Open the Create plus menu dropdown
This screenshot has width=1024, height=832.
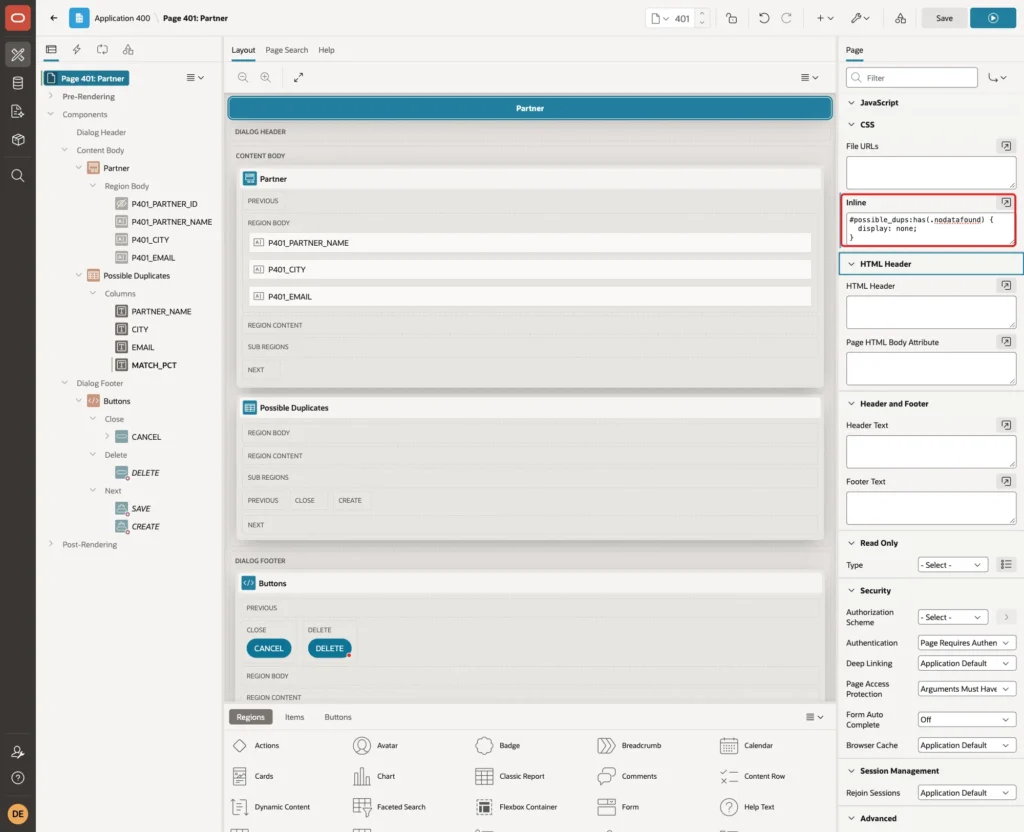[825, 18]
